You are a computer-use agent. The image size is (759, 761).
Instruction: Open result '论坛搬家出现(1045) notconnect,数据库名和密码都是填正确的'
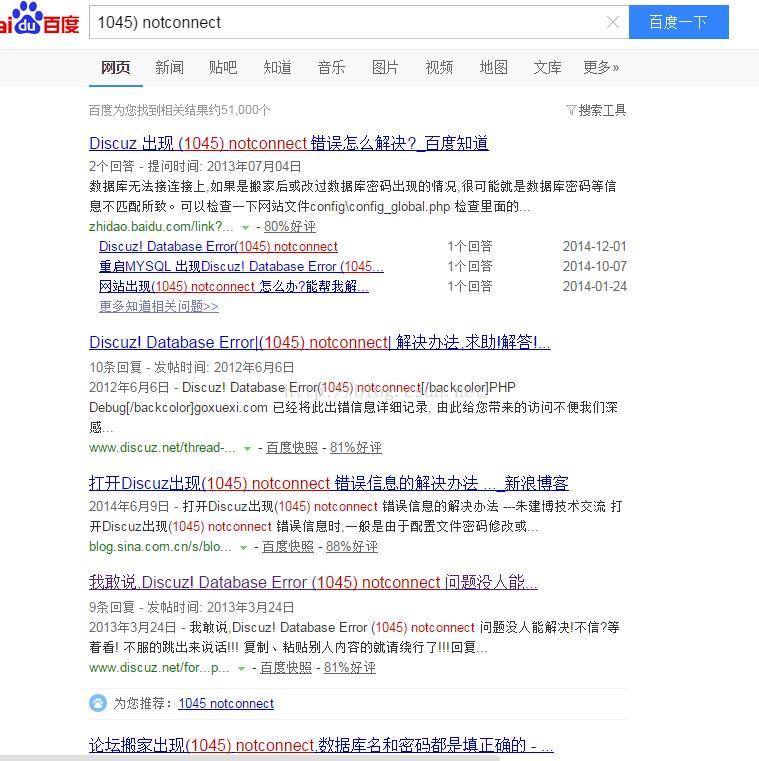(x=321, y=744)
